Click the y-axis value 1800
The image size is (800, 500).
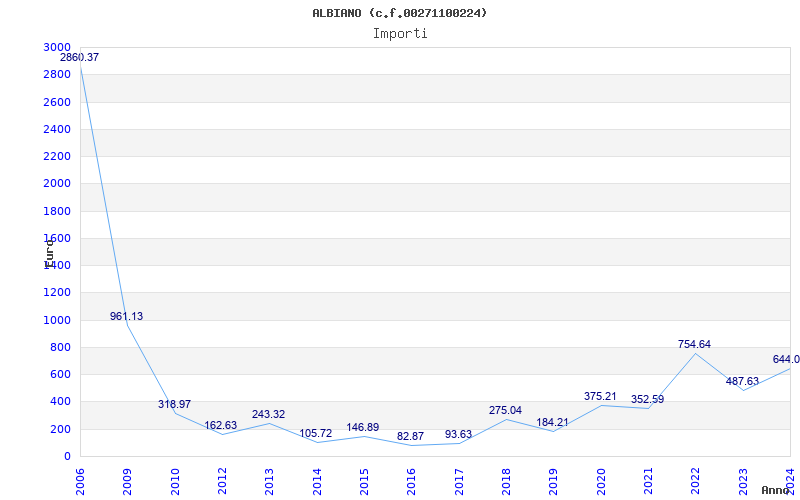tap(57, 211)
